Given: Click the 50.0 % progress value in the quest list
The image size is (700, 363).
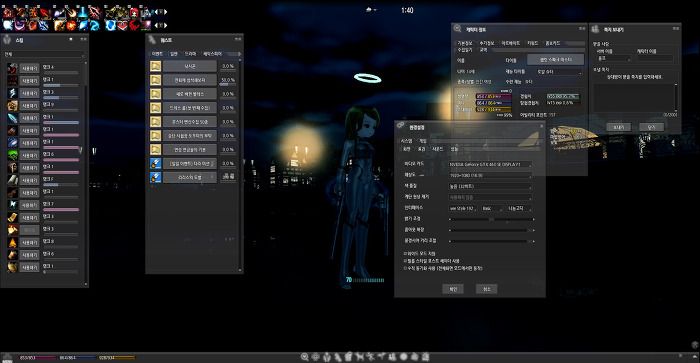Looking at the screenshot, I should click(x=228, y=80).
